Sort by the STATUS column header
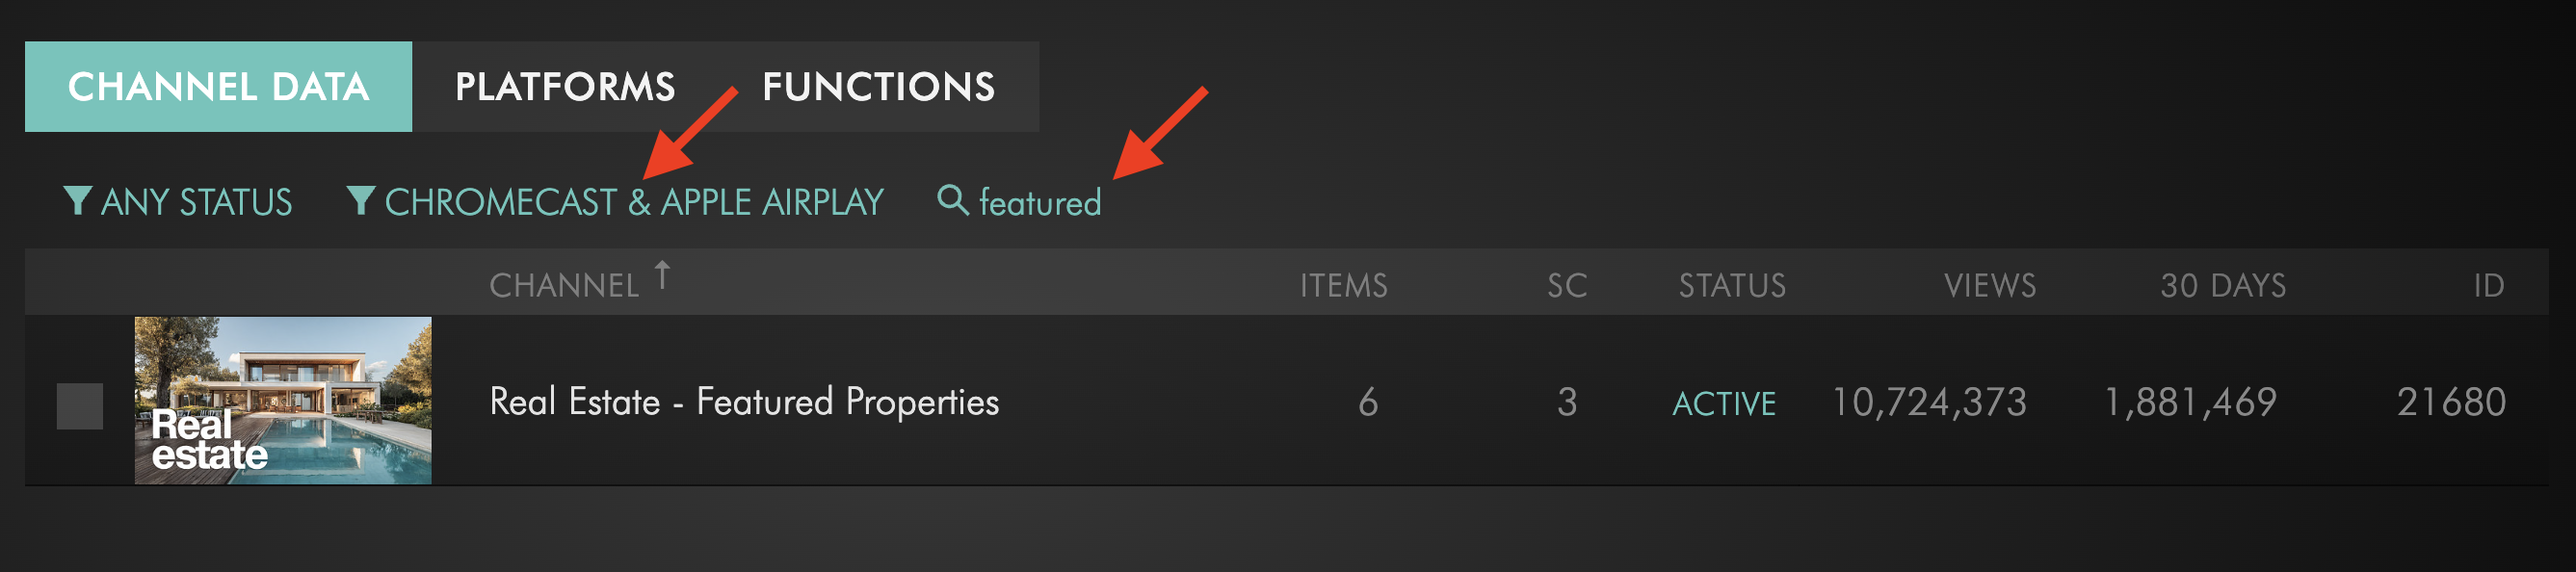 click(1732, 285)
